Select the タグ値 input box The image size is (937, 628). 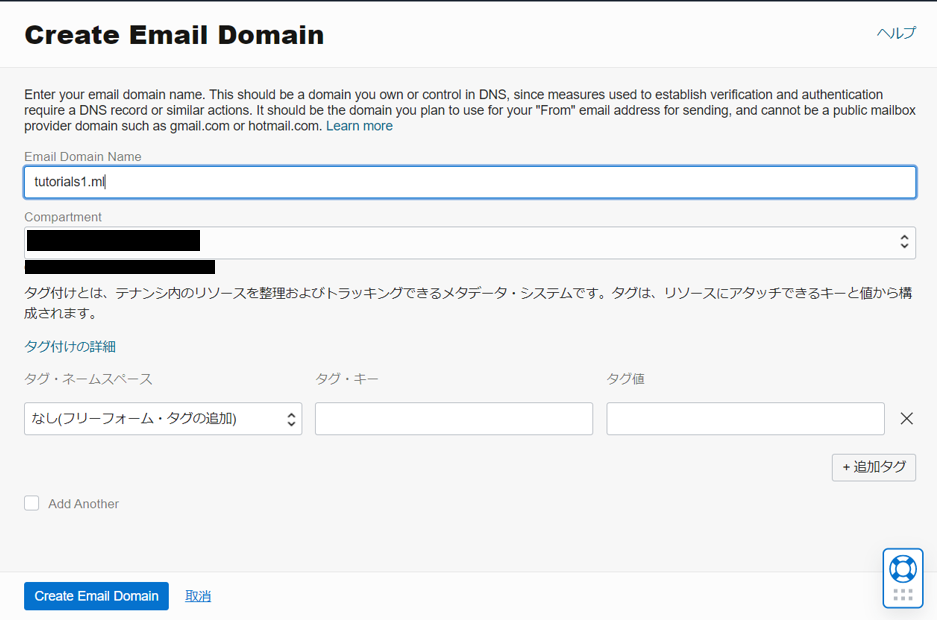pyautogui.click(x=745, y=419)
